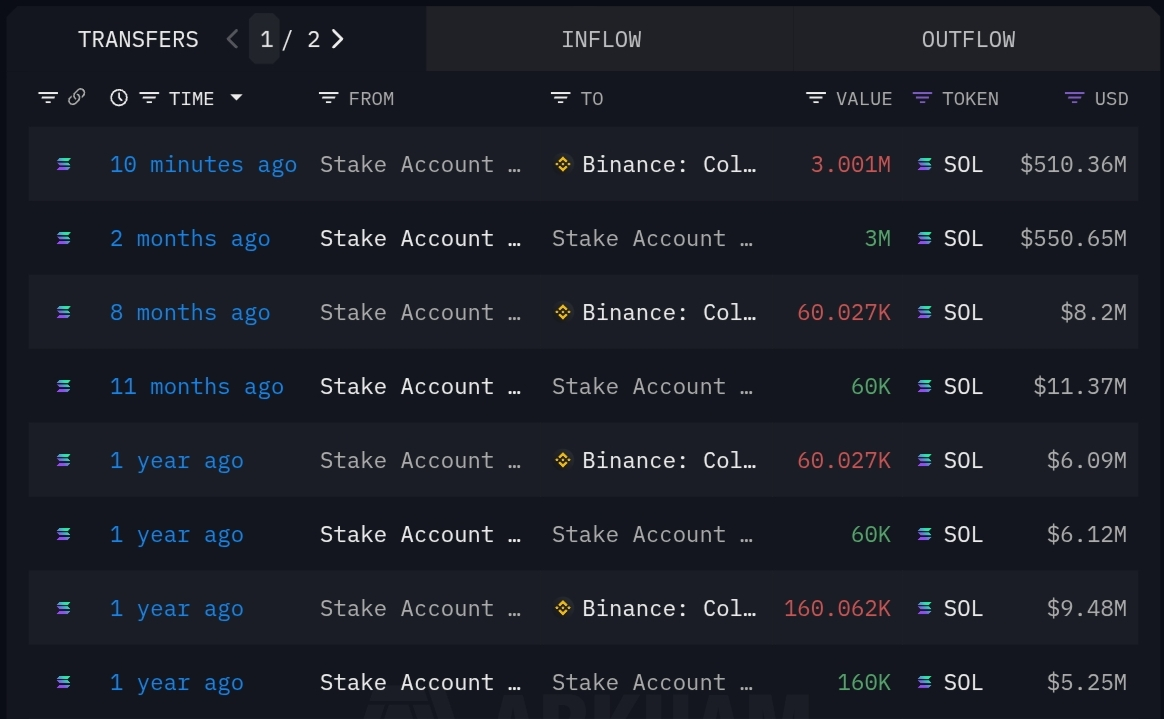The image size is (1164, 719).
Task: Open the purple USD filter
Action: 1074,98
